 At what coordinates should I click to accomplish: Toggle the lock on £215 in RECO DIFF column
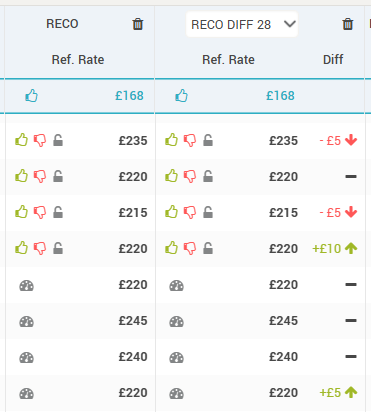(208, 212)
